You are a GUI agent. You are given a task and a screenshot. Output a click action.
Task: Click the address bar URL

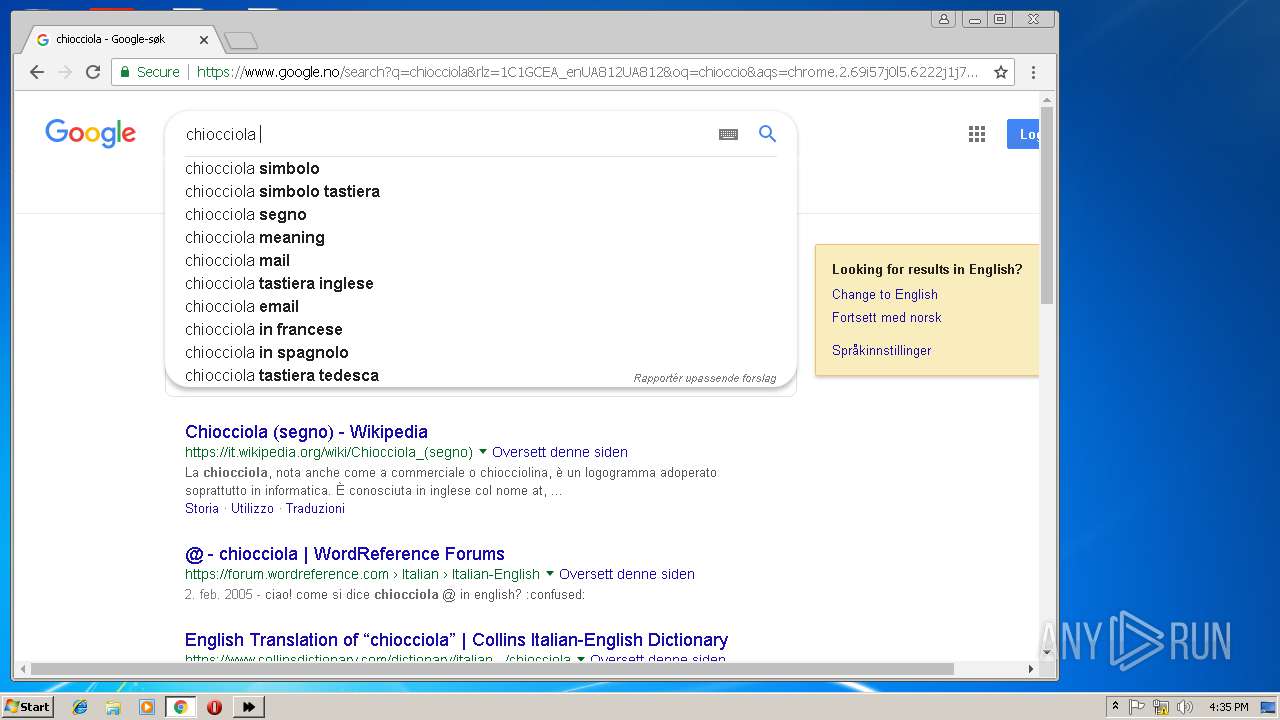coord(588,72)
